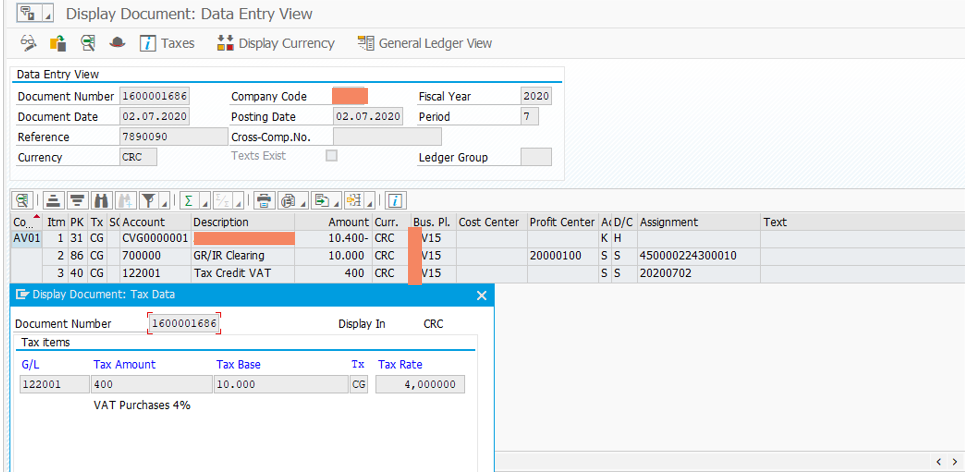Screen dimensions: 965x473
Task: Switch to General Ledger View
Action: click(425, 43)
